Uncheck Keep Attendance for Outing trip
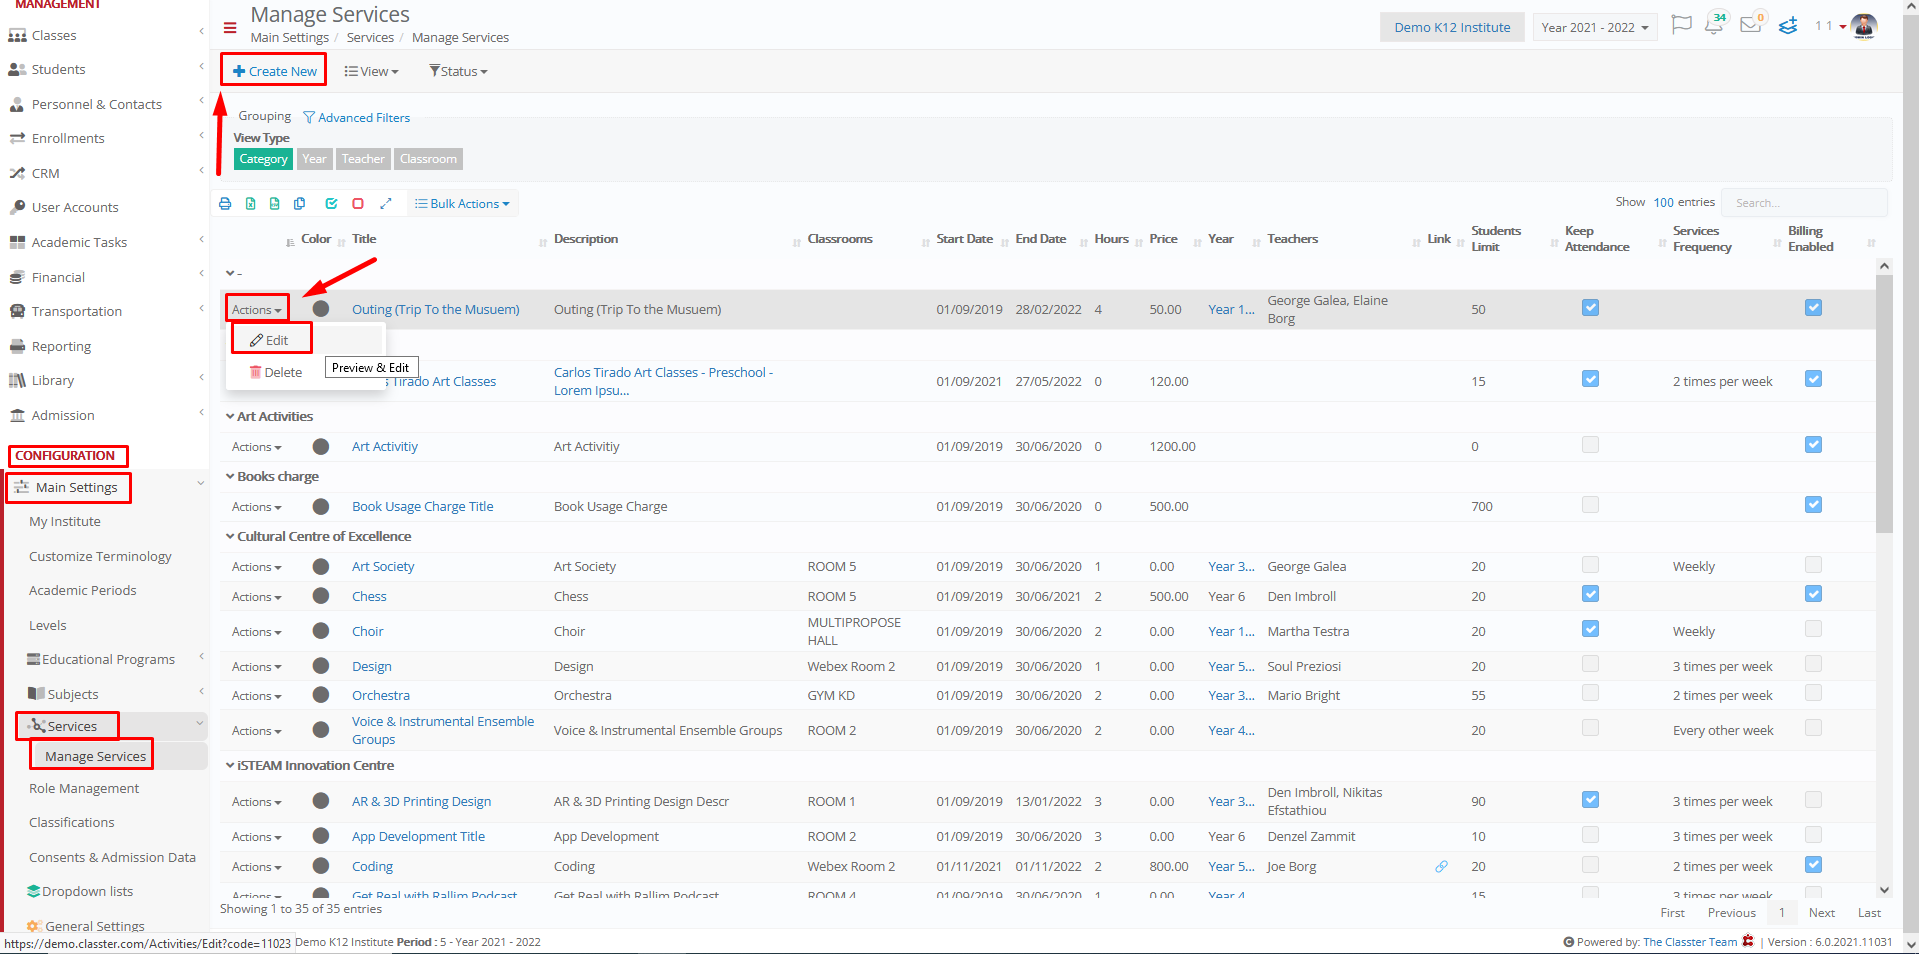This screenshot has width=1919, height=954. pos(1590,308)
